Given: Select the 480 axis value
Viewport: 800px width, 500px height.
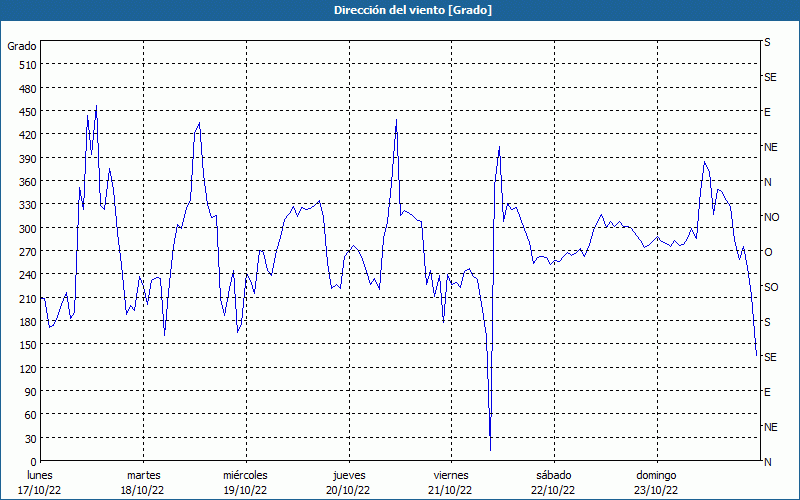Looking at the screenshot, I should [28, 89].
